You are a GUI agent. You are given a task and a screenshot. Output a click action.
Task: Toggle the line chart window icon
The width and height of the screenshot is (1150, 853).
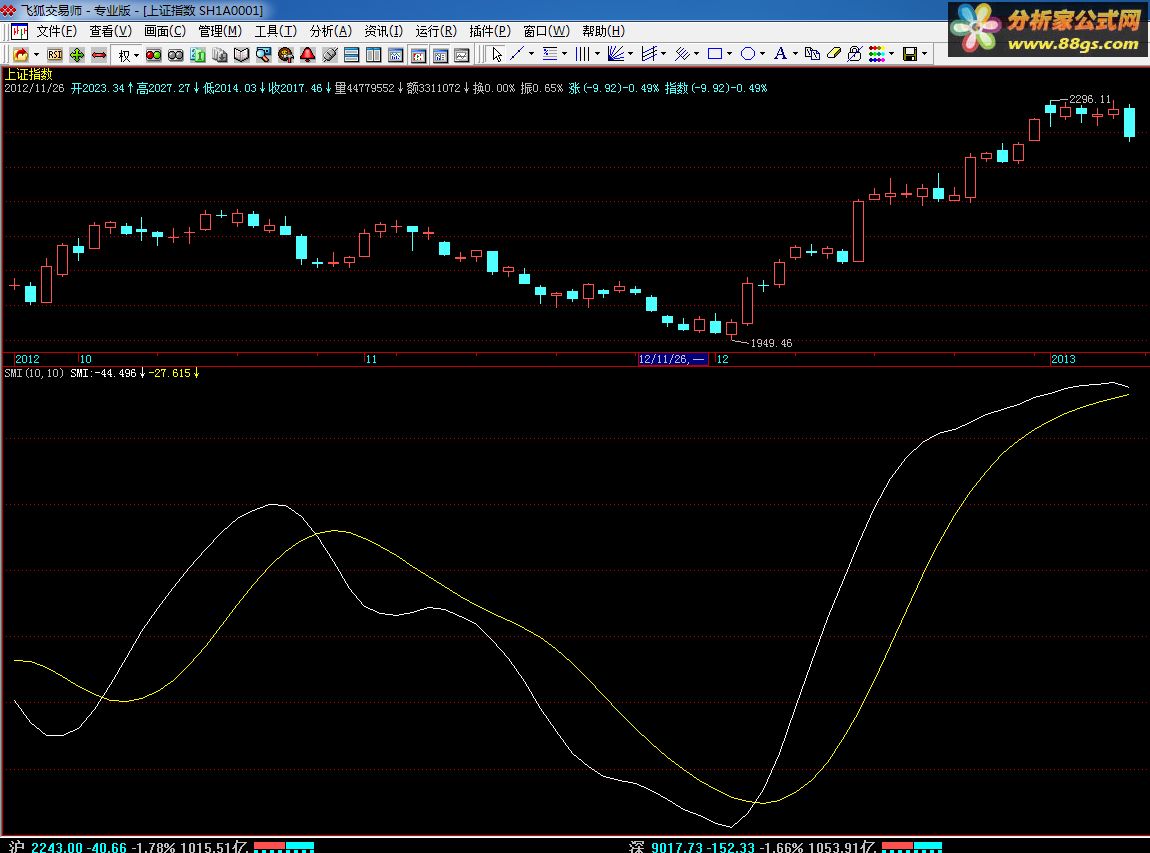[462, 54]
